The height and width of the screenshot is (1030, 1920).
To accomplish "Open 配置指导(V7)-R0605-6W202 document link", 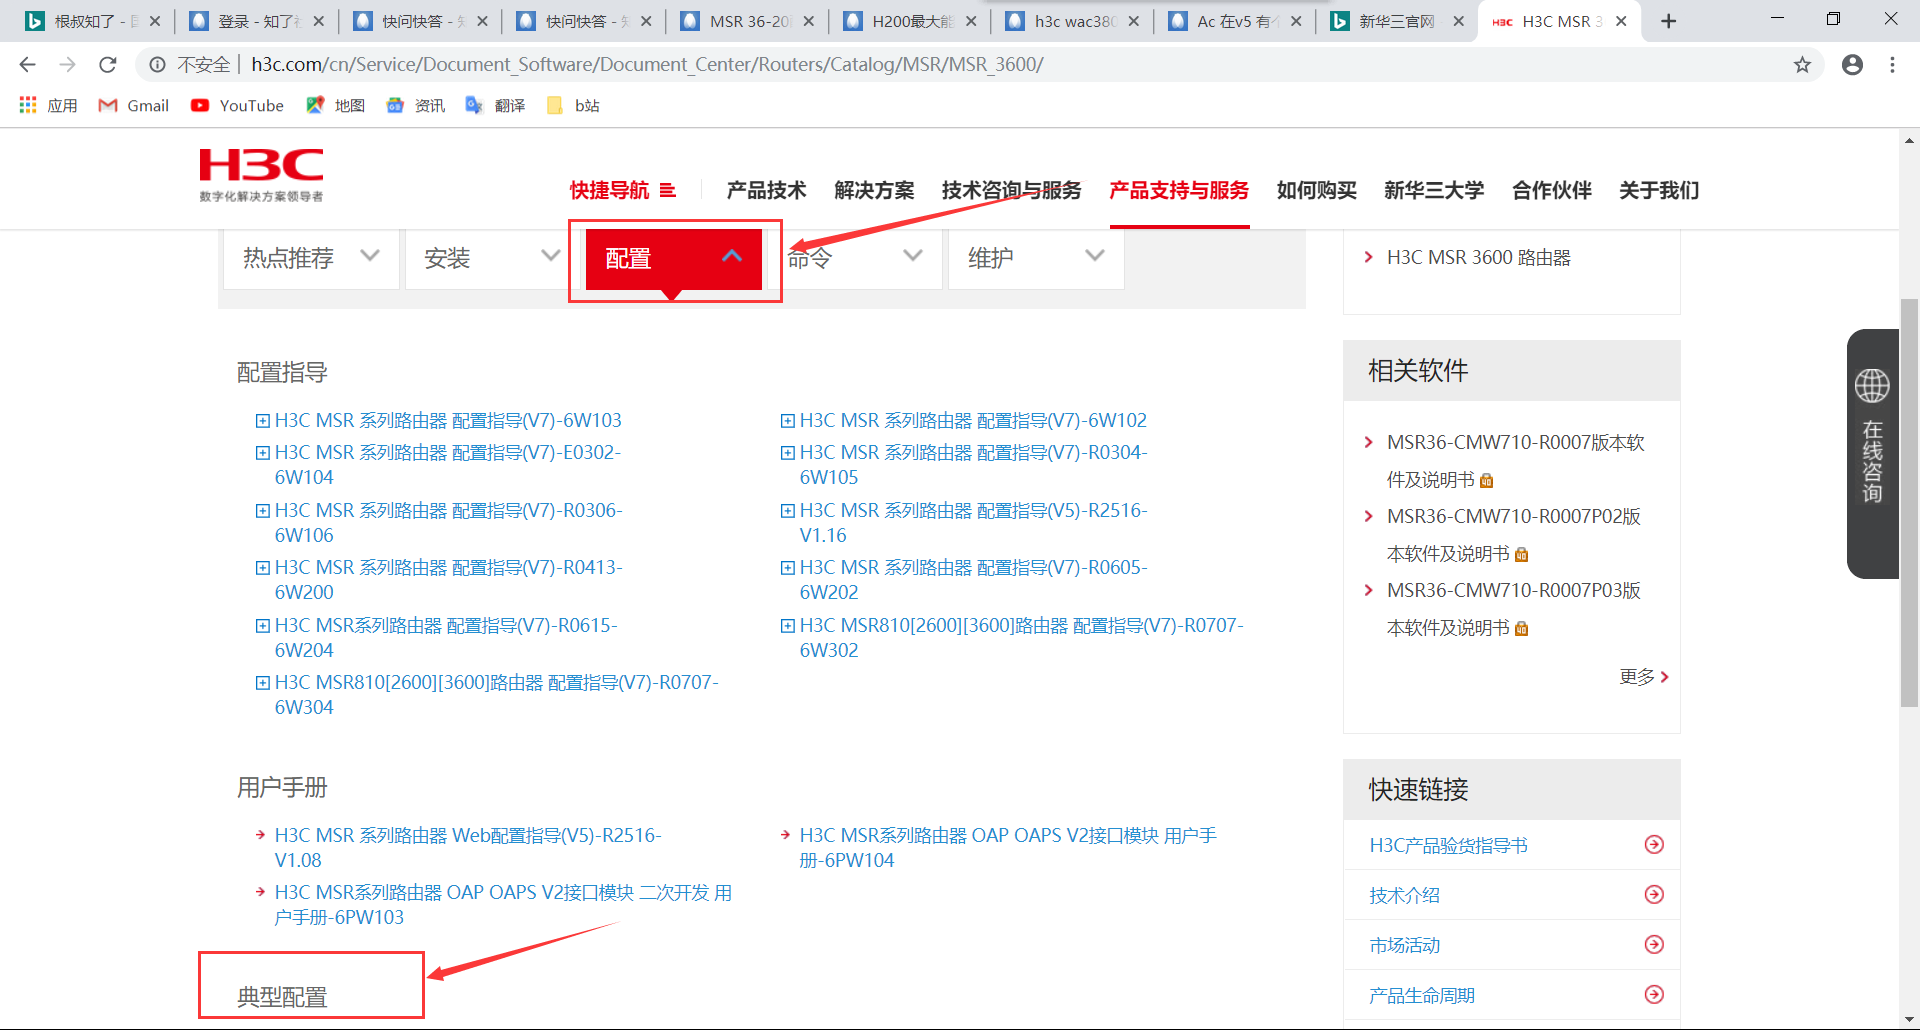I will pos(973,579).
